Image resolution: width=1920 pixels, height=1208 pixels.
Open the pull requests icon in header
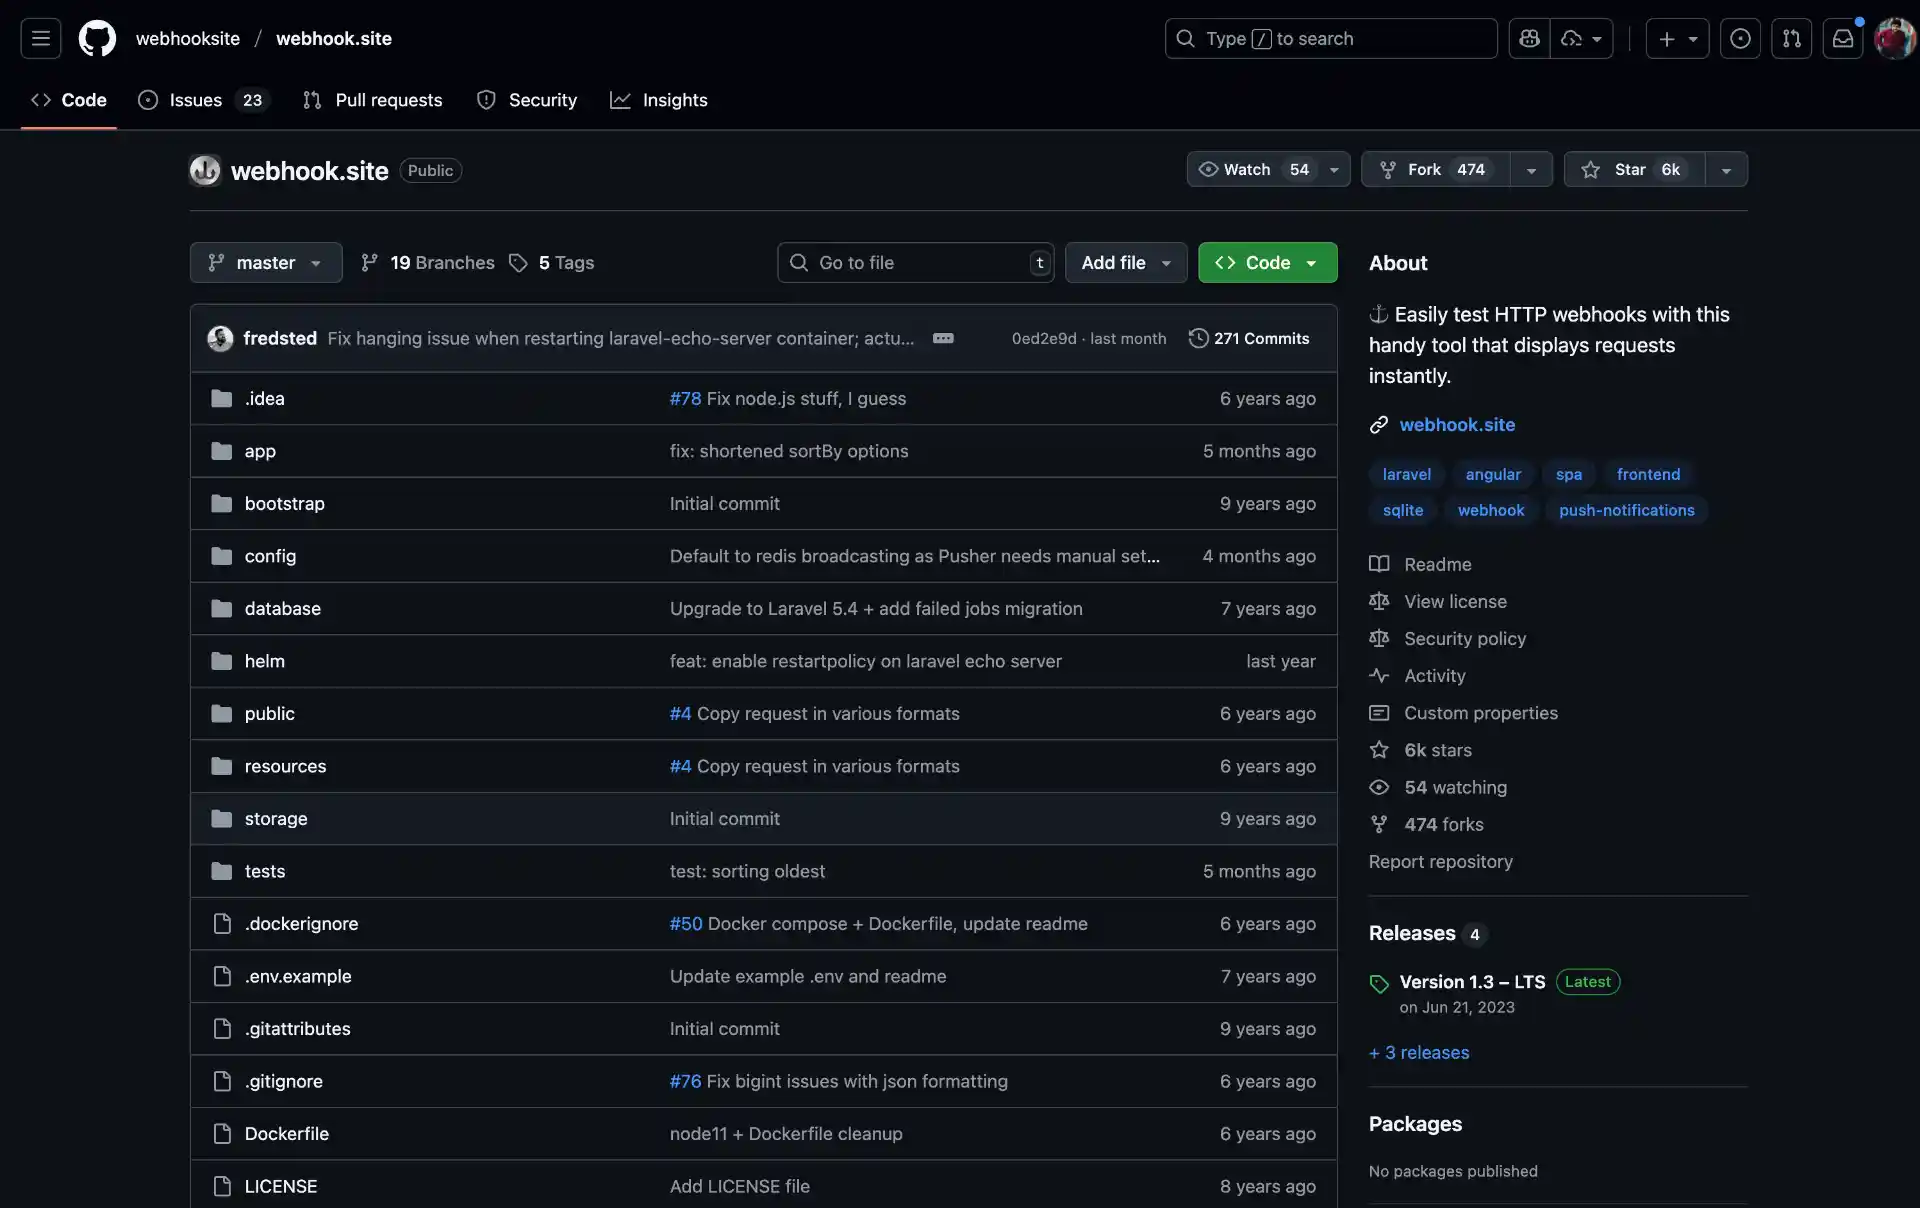click(1791, 39)
